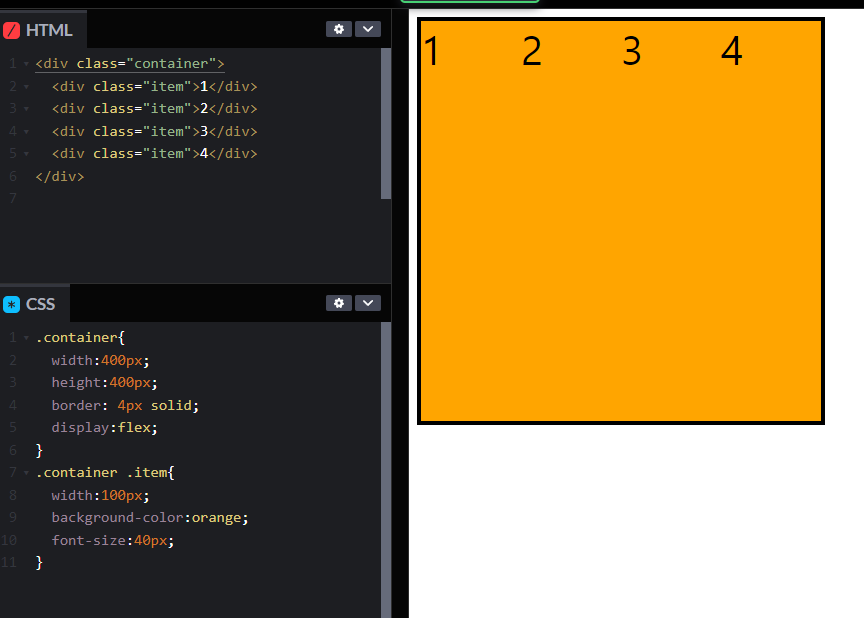Collapse fold arrow on HTML line 4

click(x=26, y=132)
